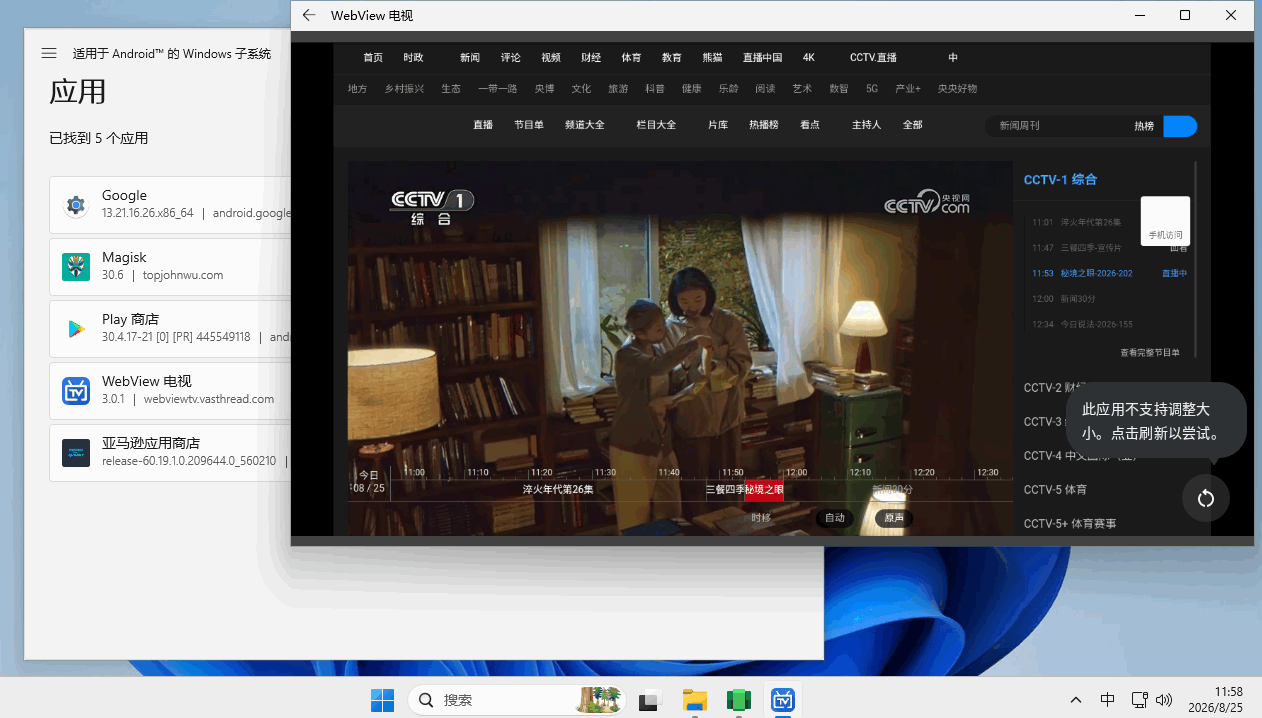Click the 热榜 label beside the search box
The image size is (1262, 718).
tap(1144, 126)
